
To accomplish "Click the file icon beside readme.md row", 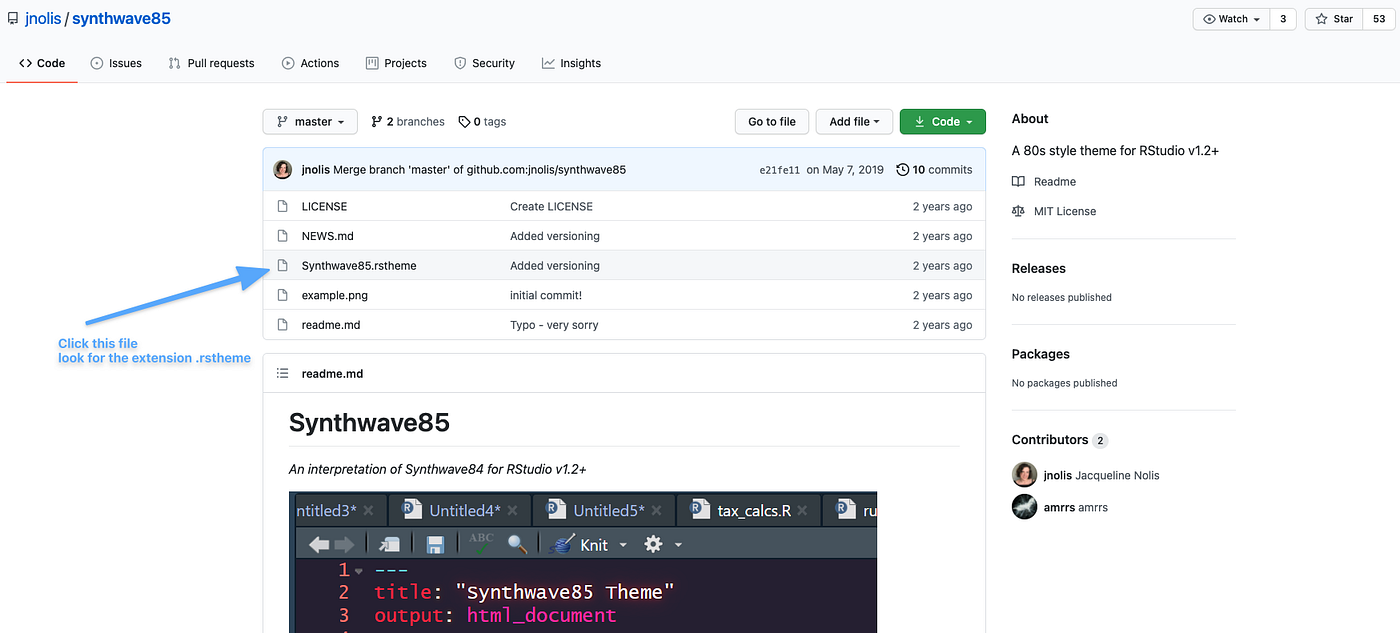I will click(282, 325).
